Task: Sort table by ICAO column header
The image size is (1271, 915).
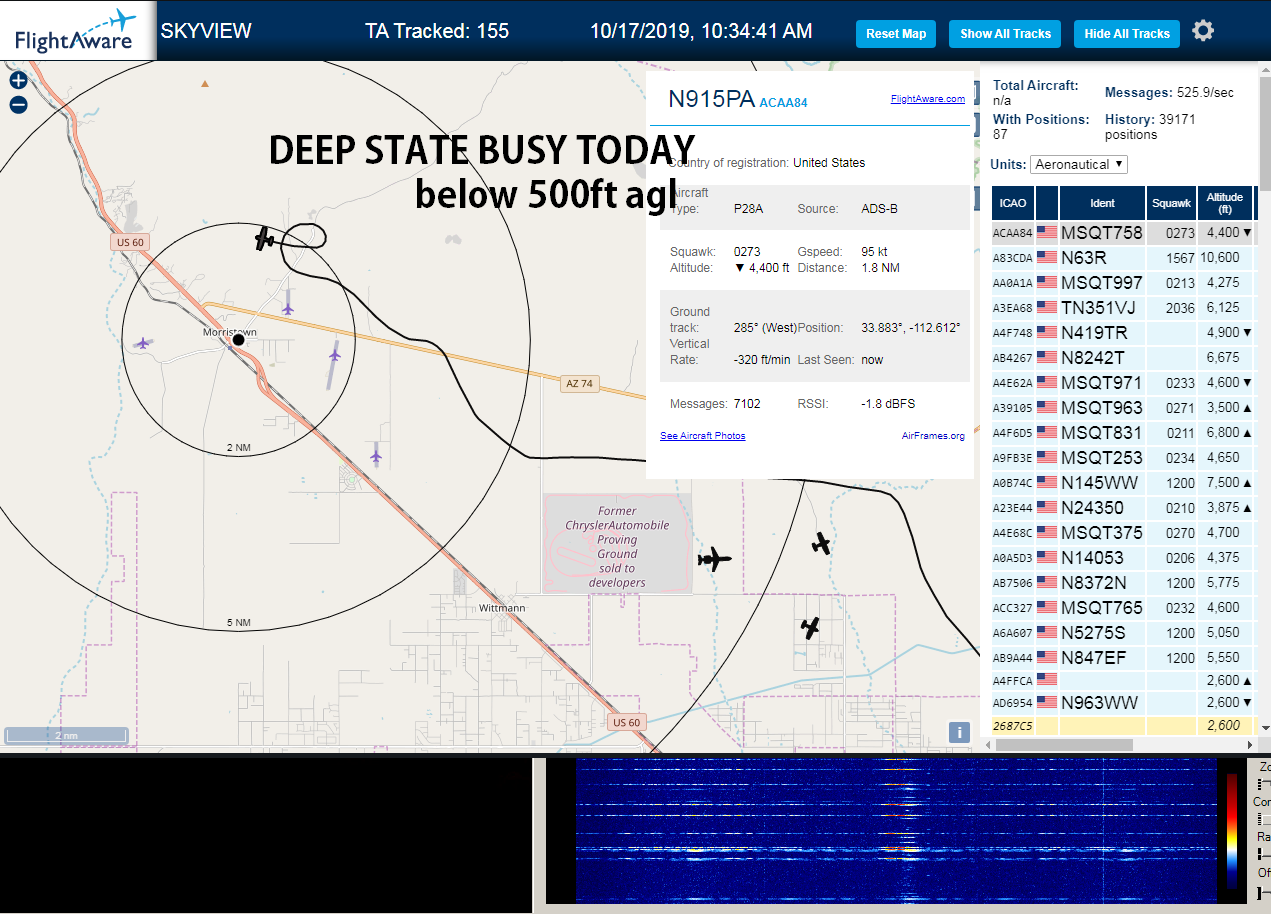Action: coord(1012,203)
